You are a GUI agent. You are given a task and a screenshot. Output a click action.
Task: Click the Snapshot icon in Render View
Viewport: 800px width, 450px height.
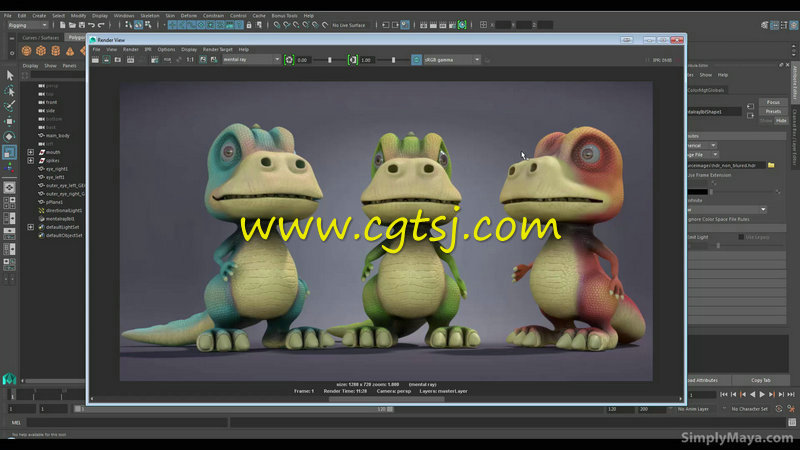pyautogui.click(x=118, y=60)
